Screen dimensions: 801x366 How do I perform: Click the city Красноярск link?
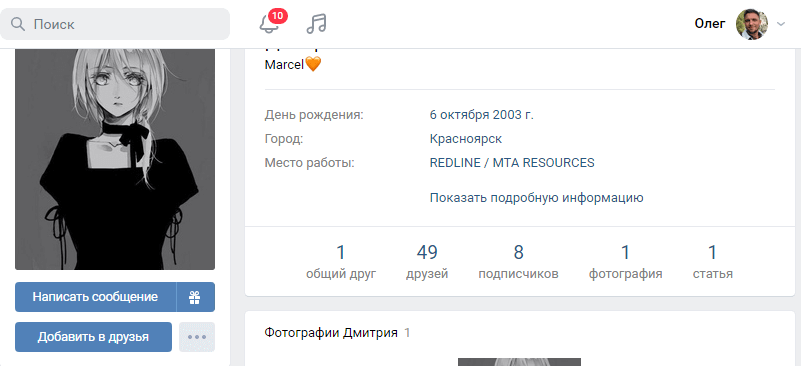[x=466, y=139]
